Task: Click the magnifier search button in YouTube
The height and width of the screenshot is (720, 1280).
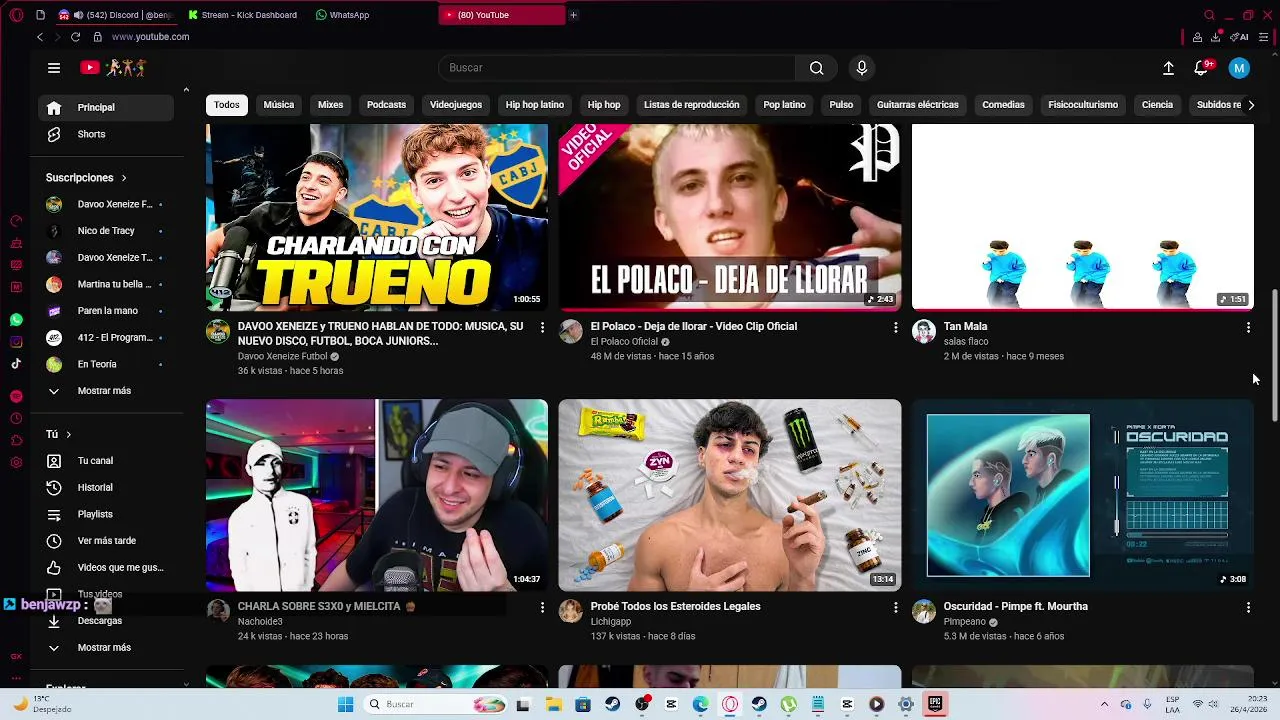Action: click(x=817, y=68)
